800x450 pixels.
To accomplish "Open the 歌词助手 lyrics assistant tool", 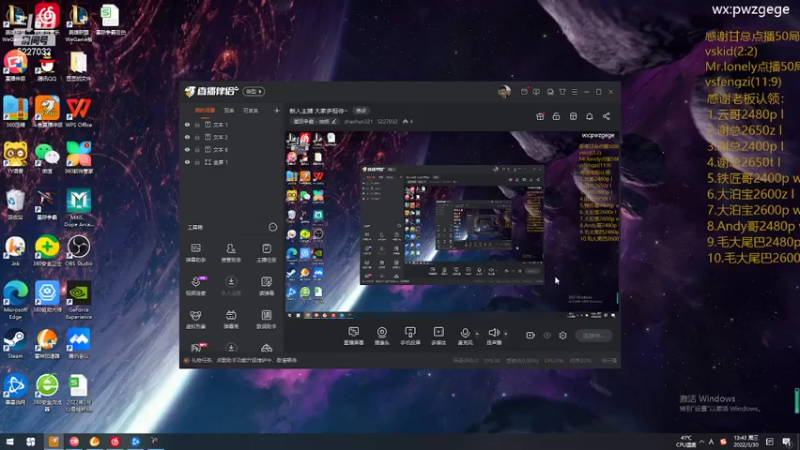I will coord(266,319).
